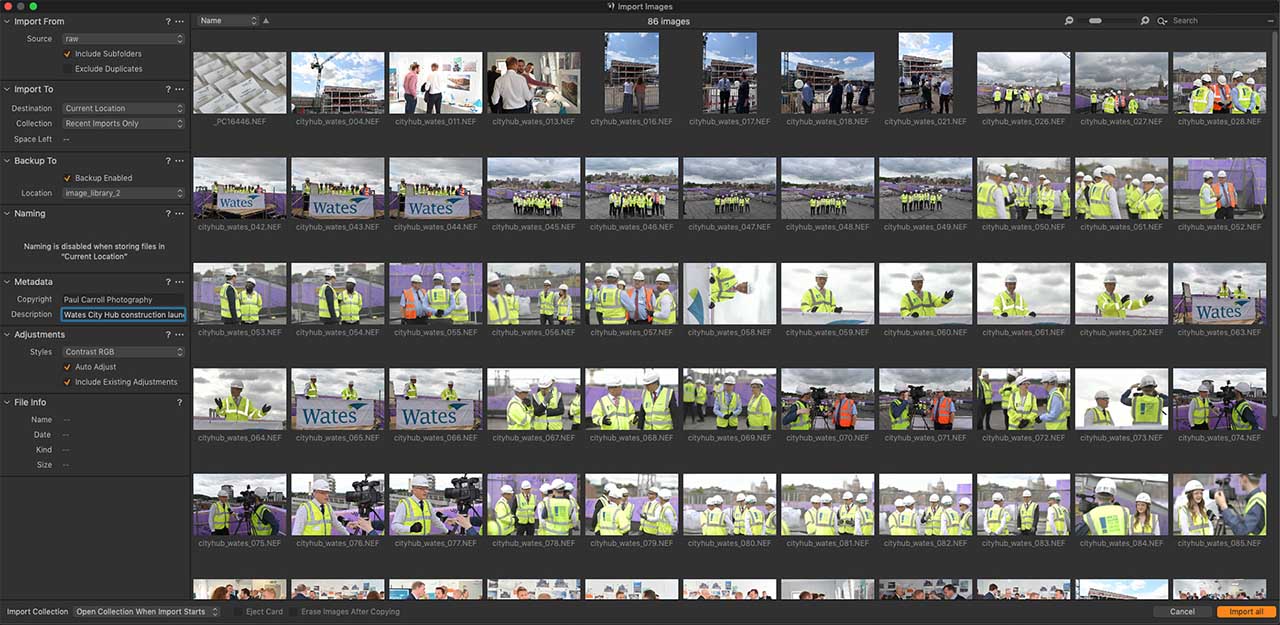
Task: Click the Backup To help question mark
Action: pyautogui.click(x=168, y=160)
